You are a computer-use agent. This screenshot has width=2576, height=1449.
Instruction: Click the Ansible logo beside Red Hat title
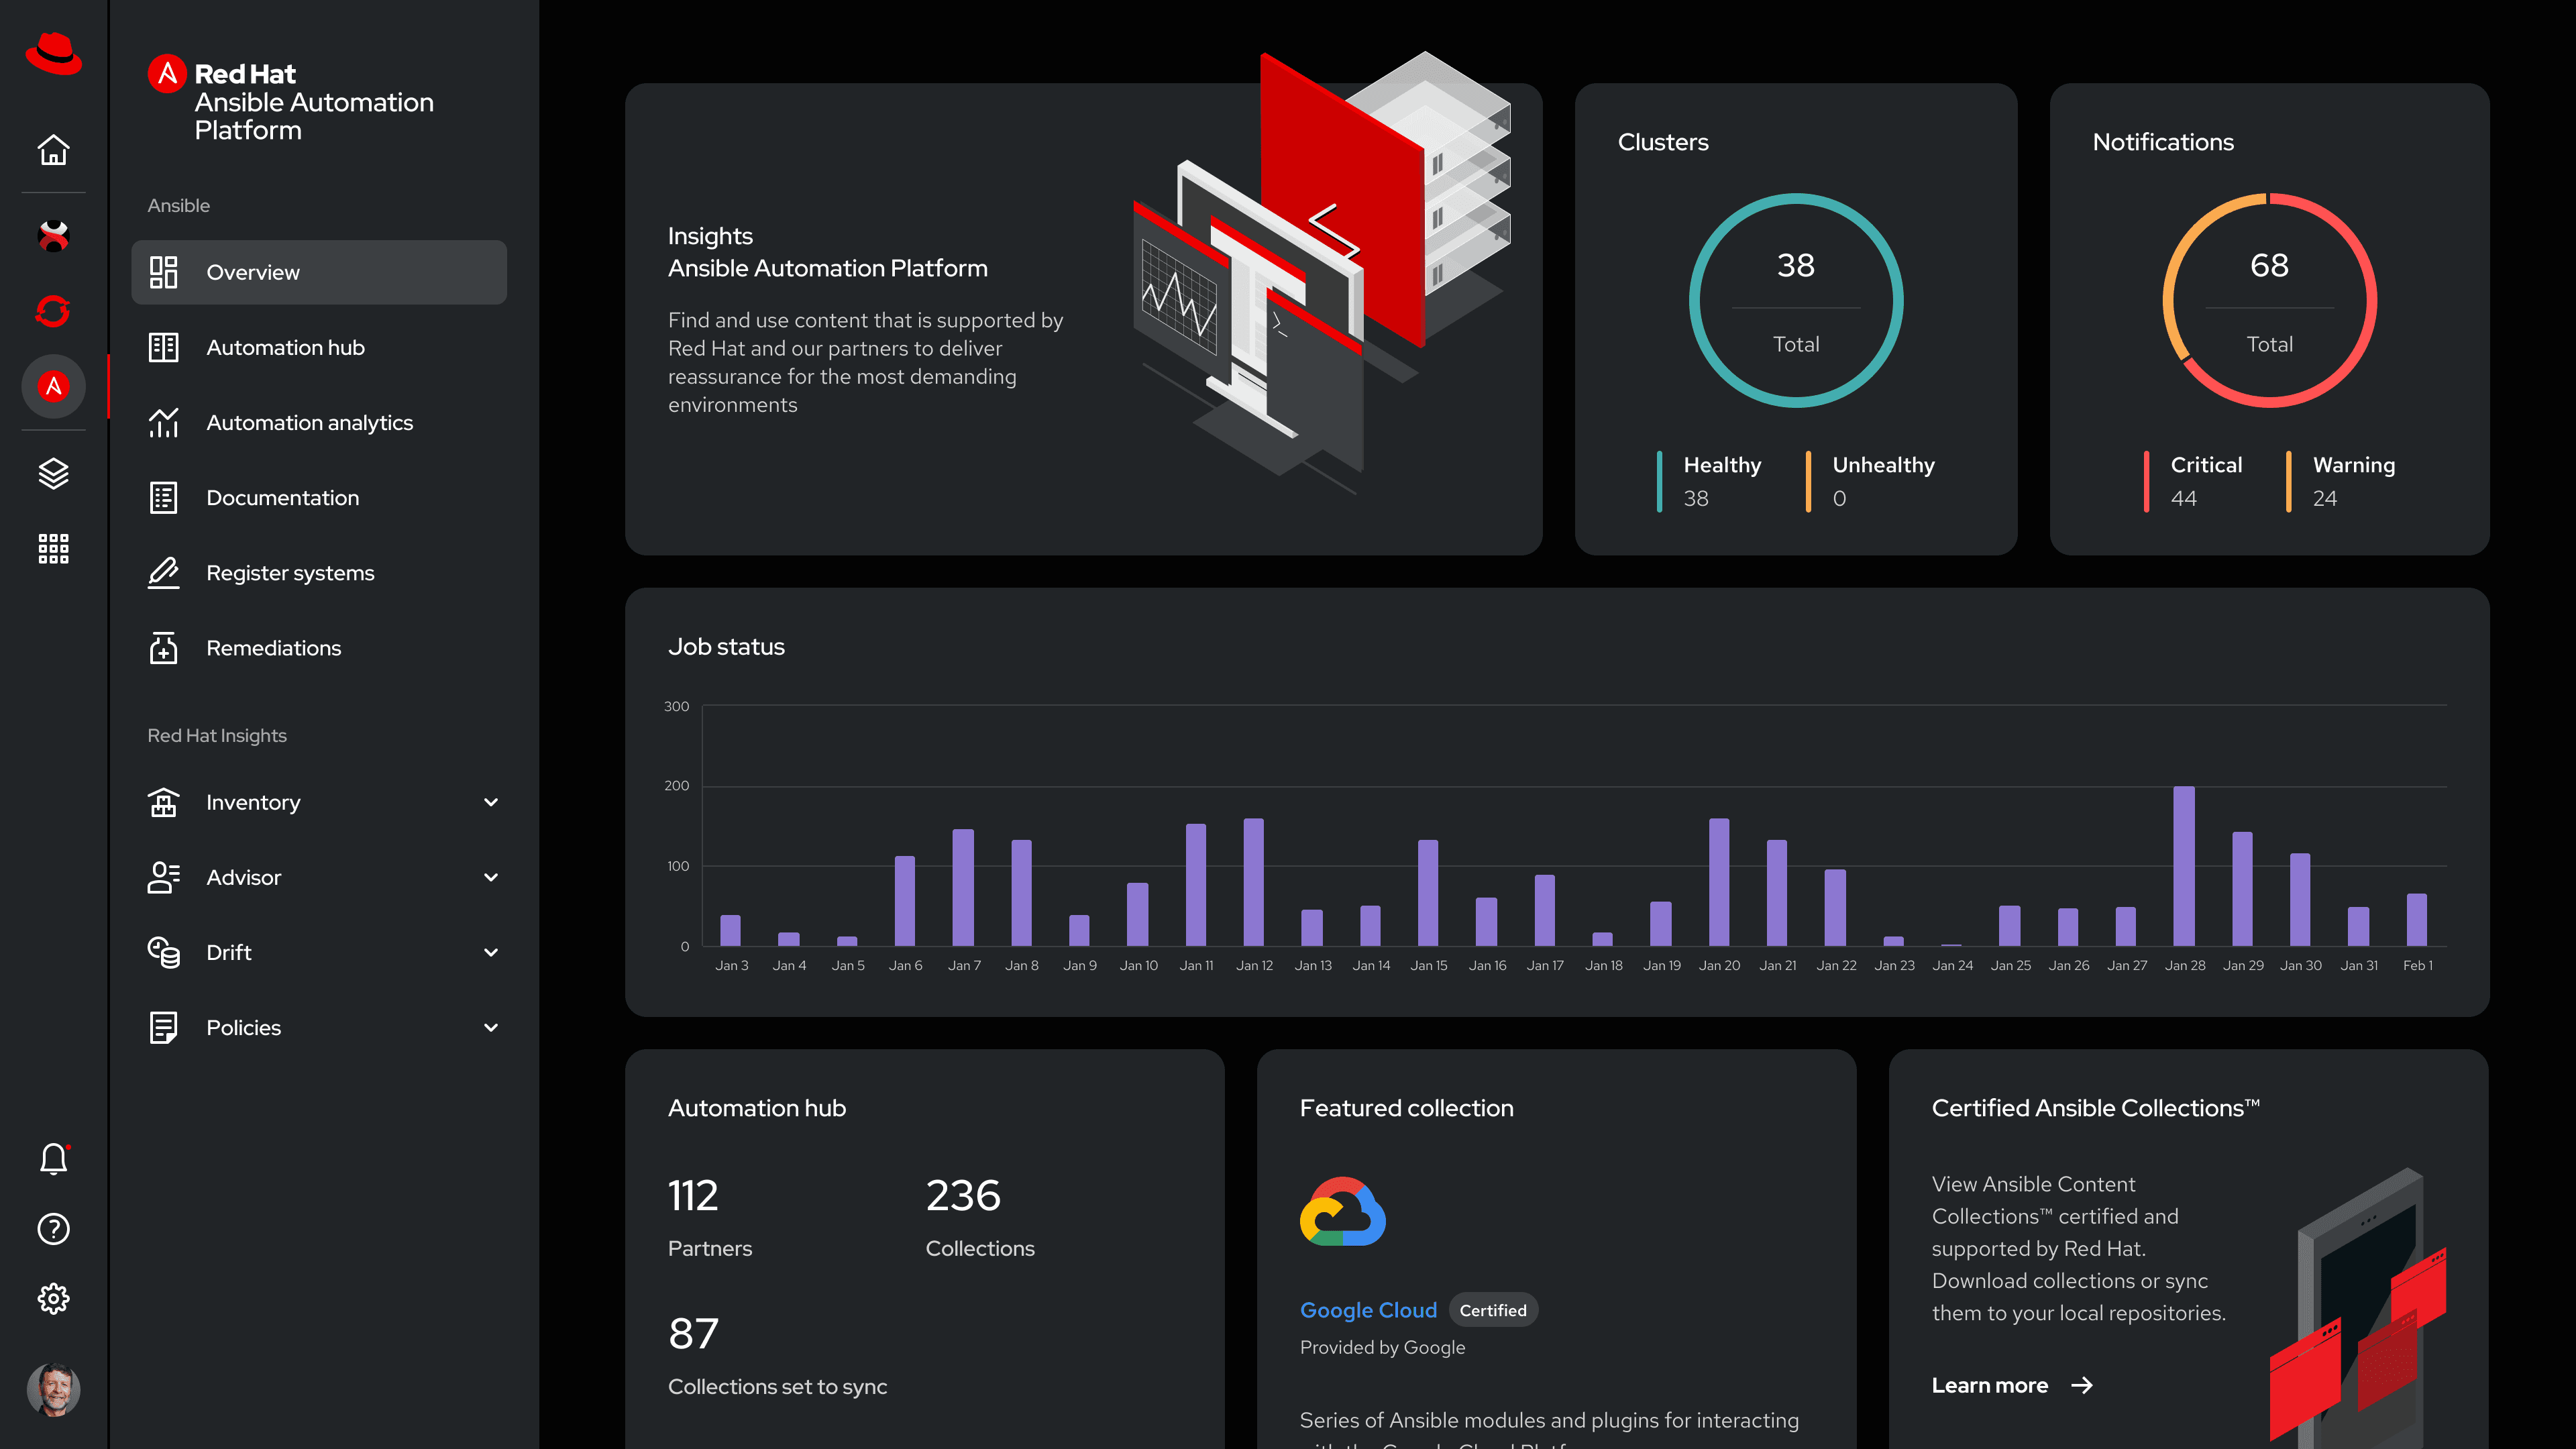click(167, 73)
